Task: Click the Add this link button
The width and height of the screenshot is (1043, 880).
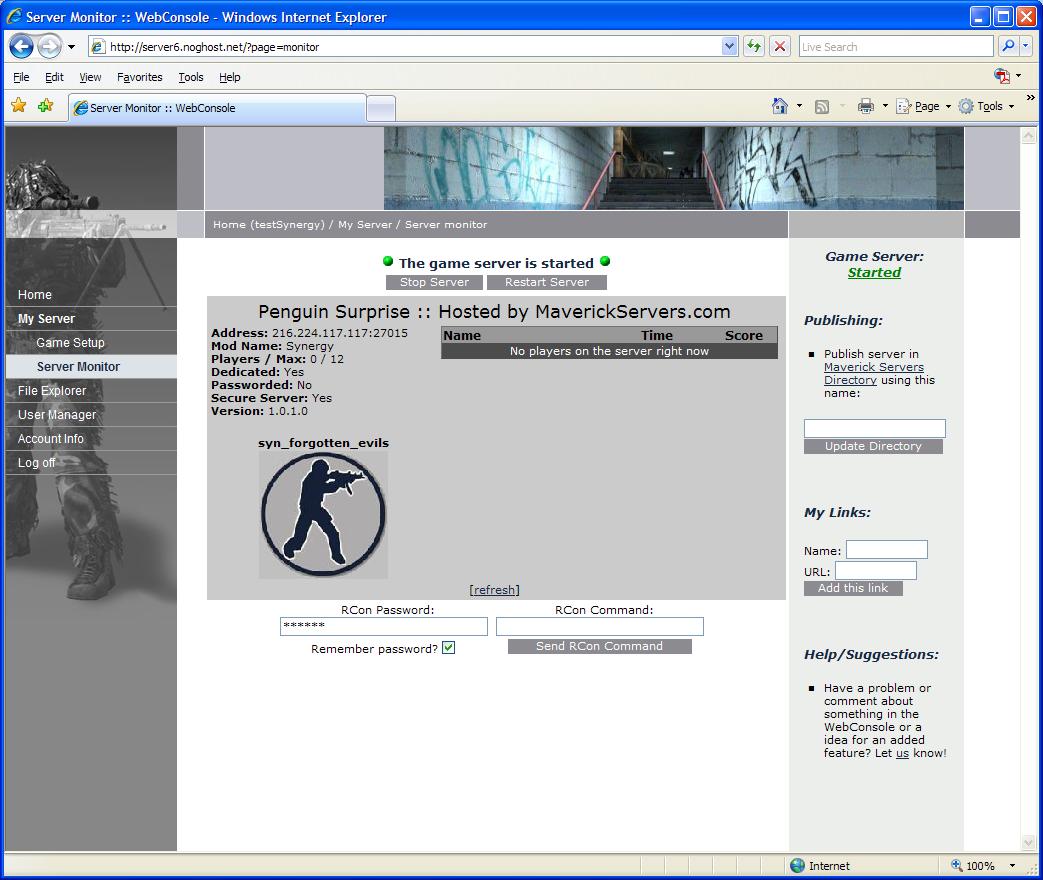Action: (853, 588)
